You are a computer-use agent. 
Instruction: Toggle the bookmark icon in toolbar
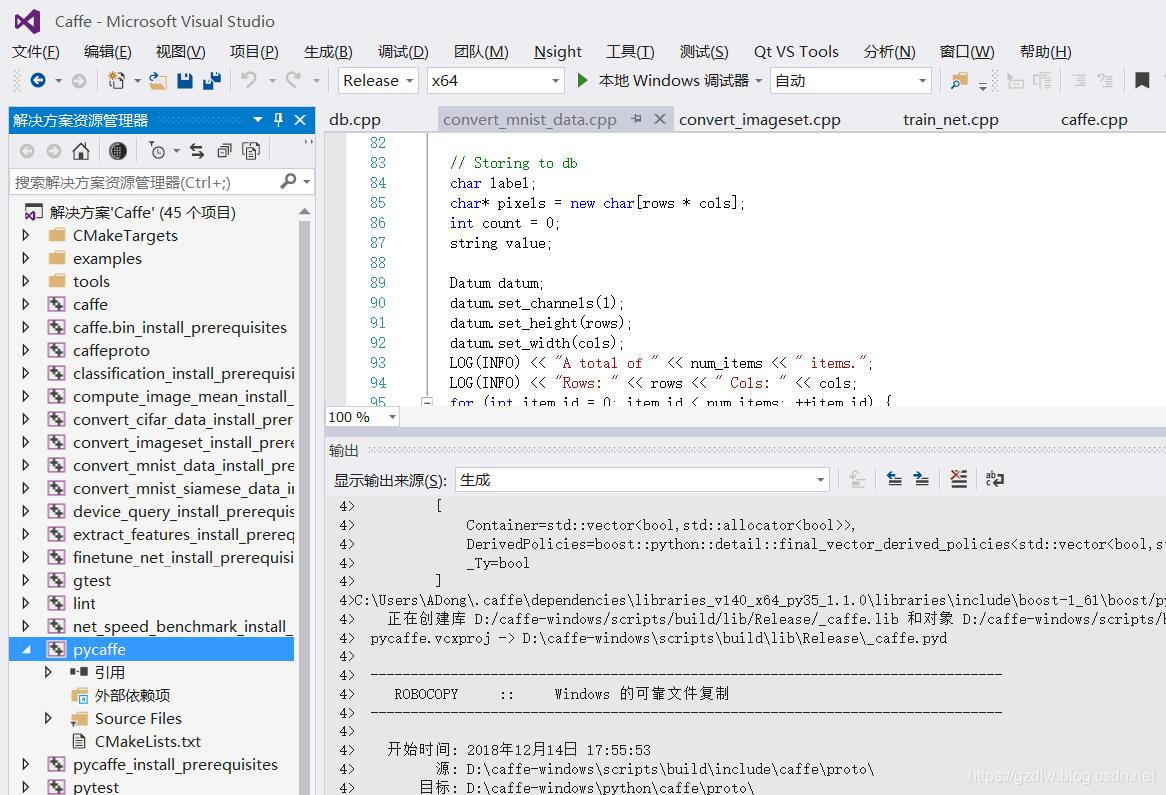pos(1142,80)
